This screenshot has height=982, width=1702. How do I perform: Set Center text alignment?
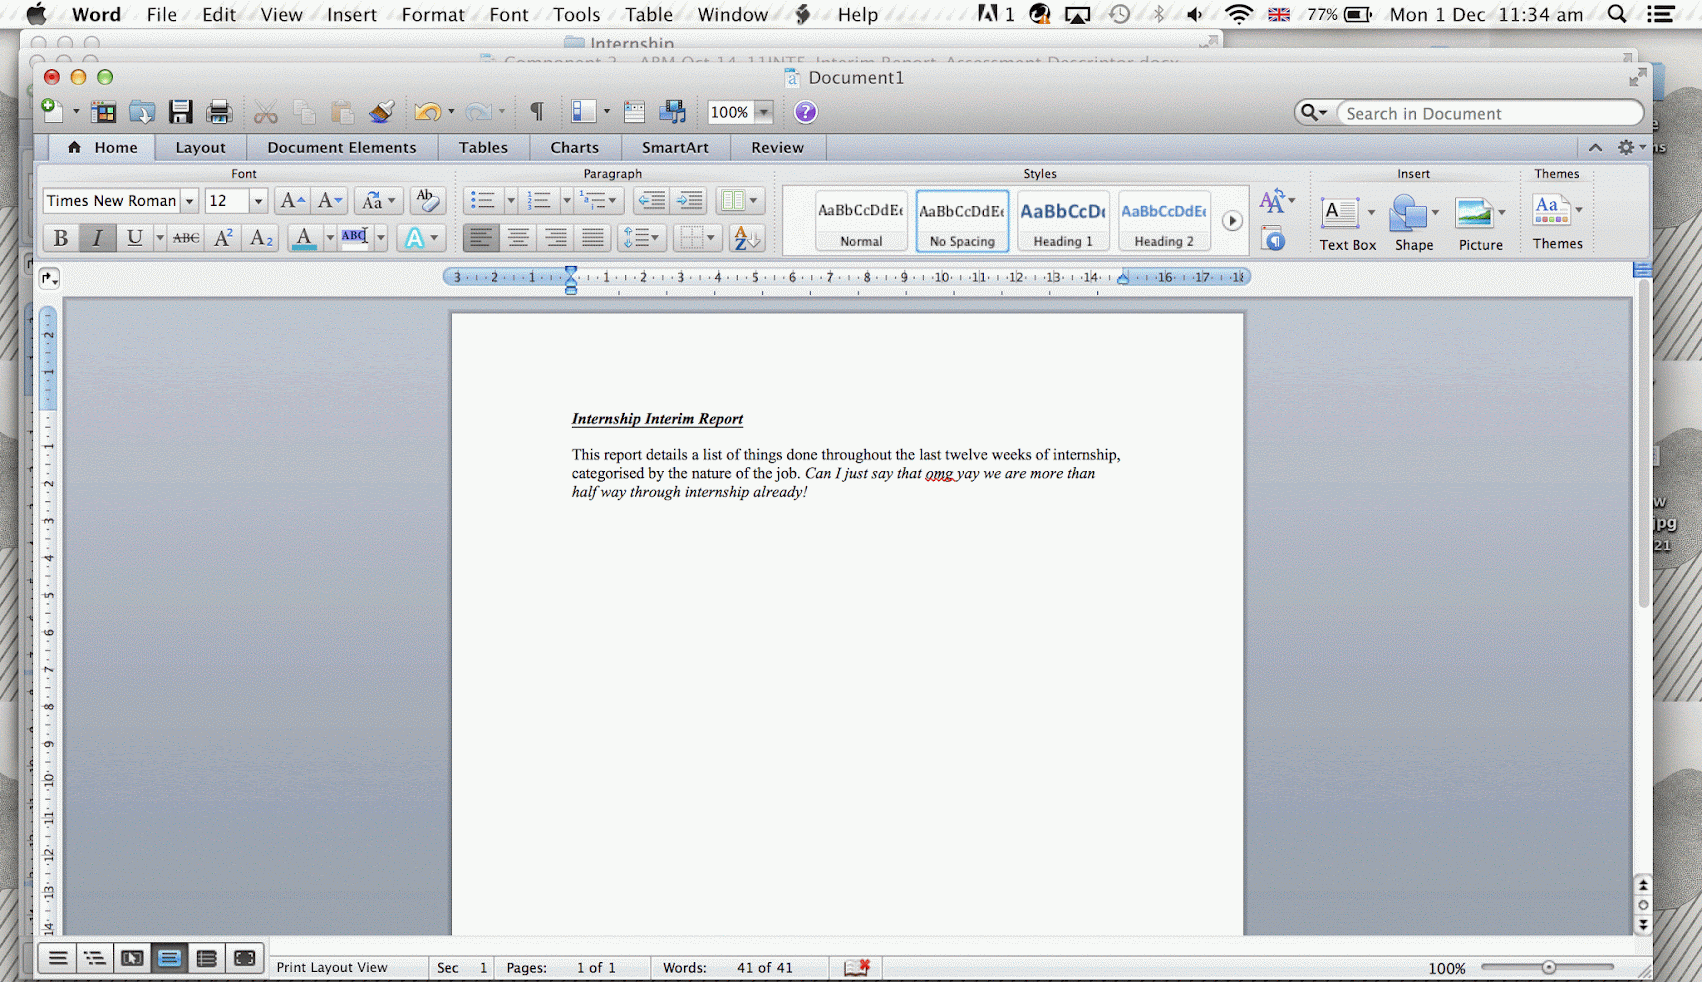pos(518,238)
